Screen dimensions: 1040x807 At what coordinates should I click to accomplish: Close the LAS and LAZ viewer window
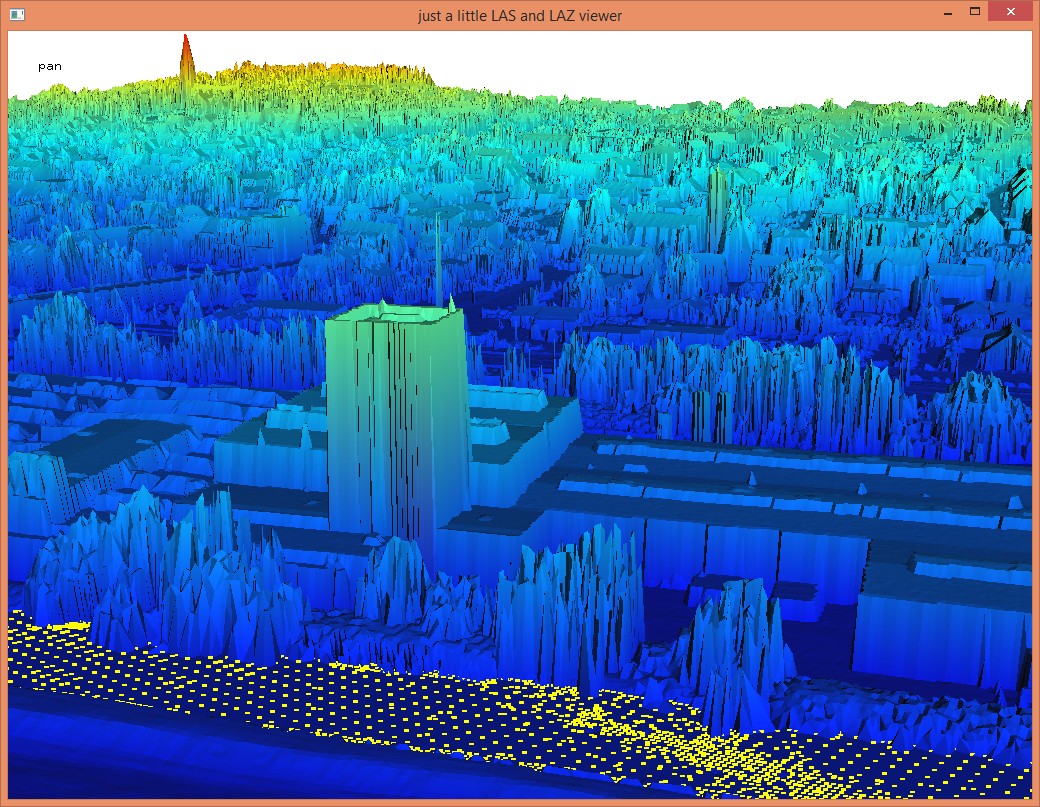(x=1010, y=13)
